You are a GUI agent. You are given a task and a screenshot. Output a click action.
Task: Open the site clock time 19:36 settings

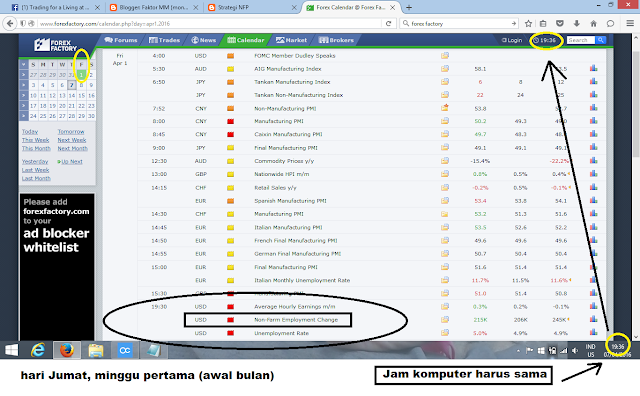[545, 40]
